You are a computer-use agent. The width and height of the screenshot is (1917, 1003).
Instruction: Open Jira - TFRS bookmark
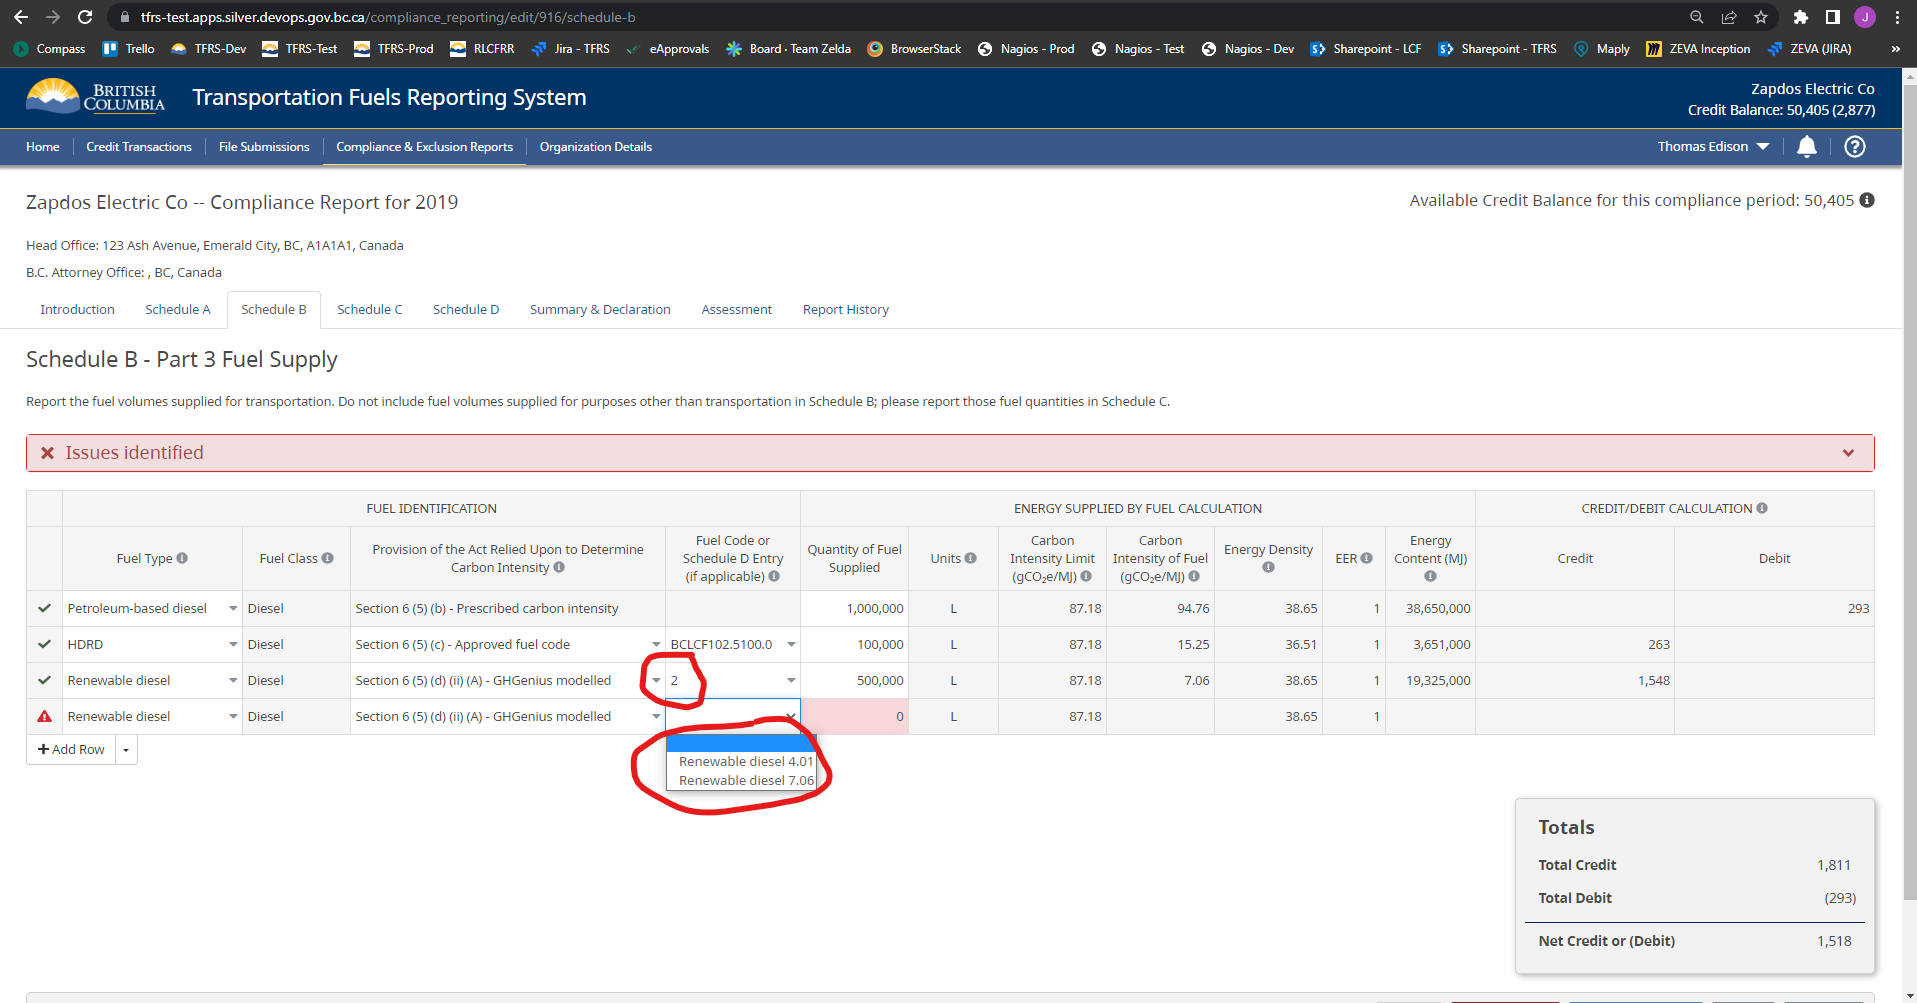tap(571, 48)
